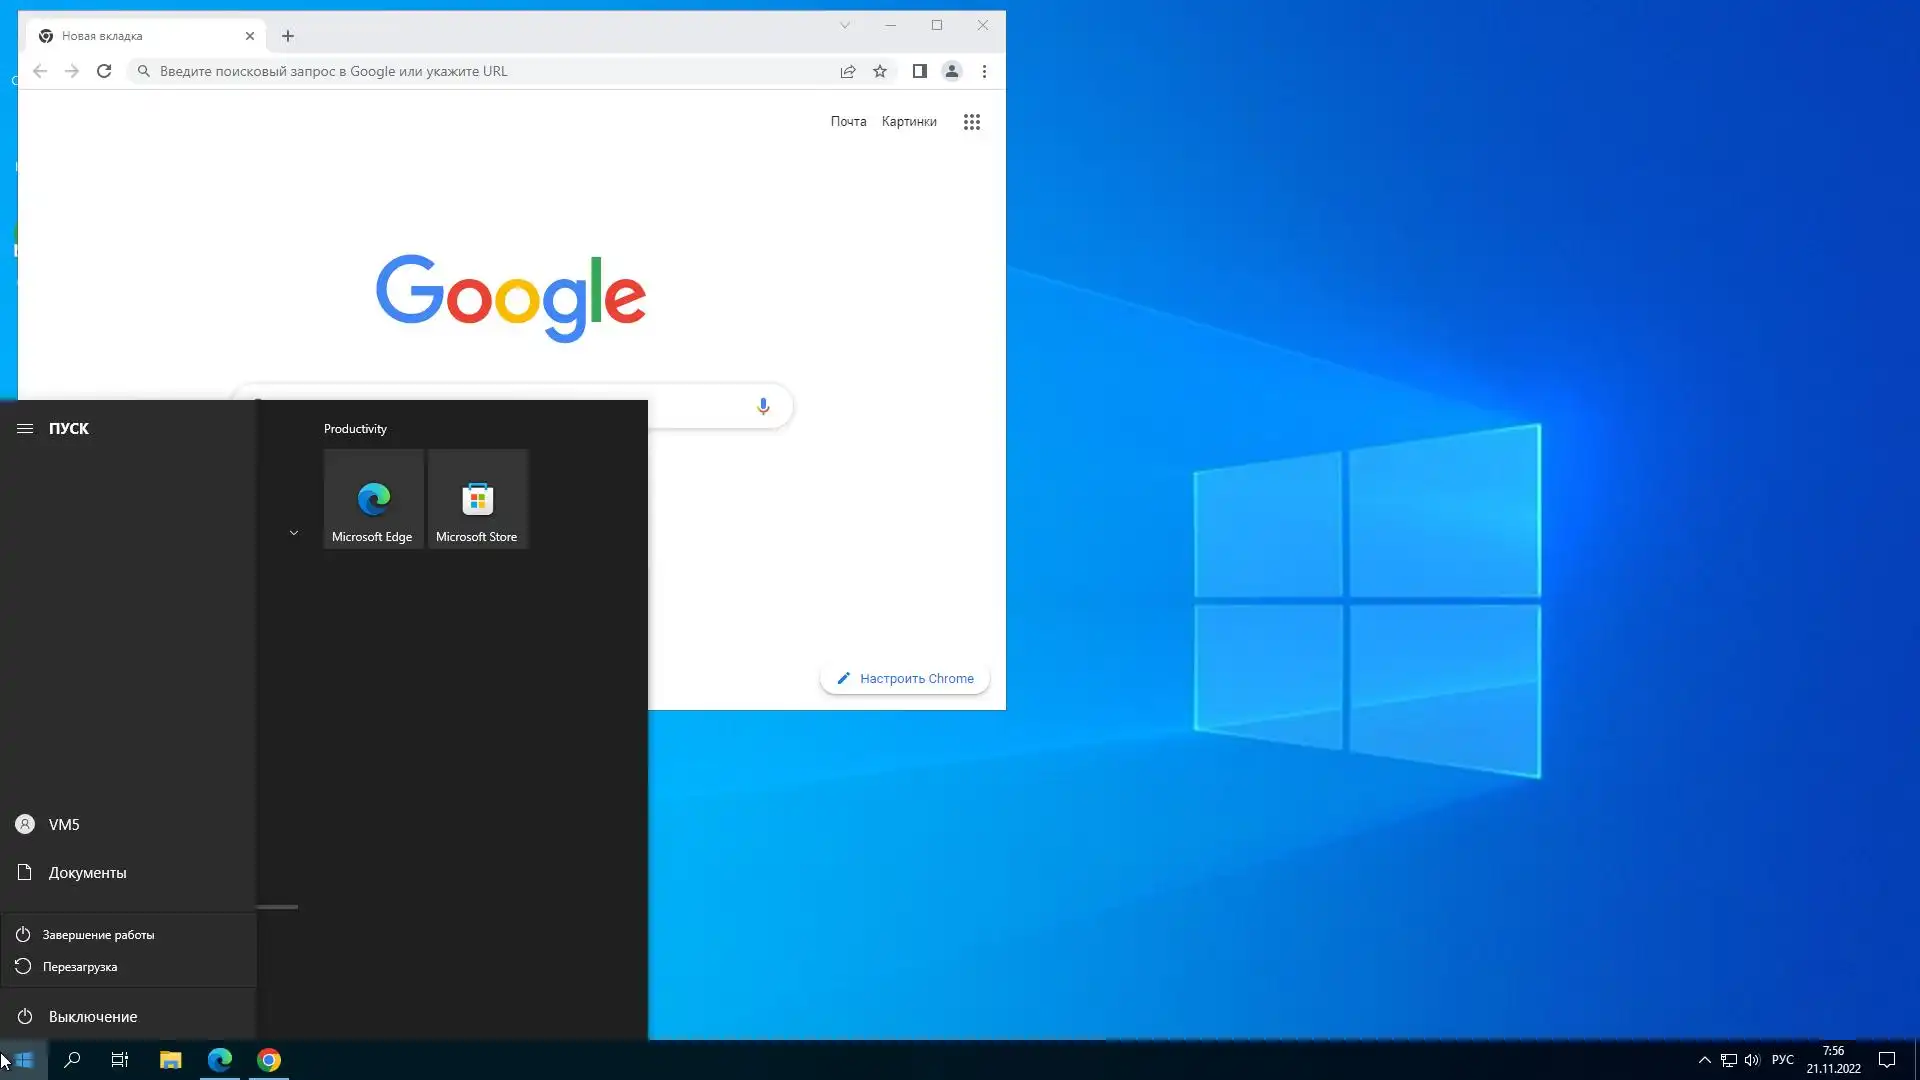Reload the current page
This screenshot has width=1920, height=1080.
click(104, 71)
